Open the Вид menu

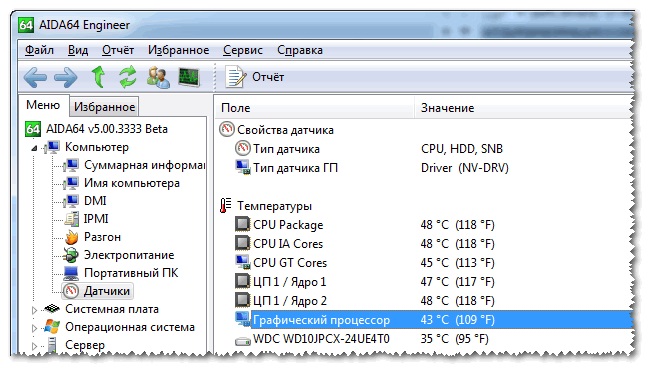(x=78, y=50)
